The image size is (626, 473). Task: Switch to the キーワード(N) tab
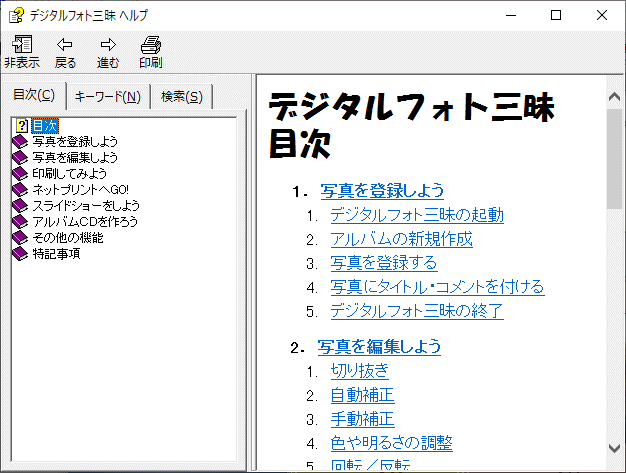[x=108, y=97]
